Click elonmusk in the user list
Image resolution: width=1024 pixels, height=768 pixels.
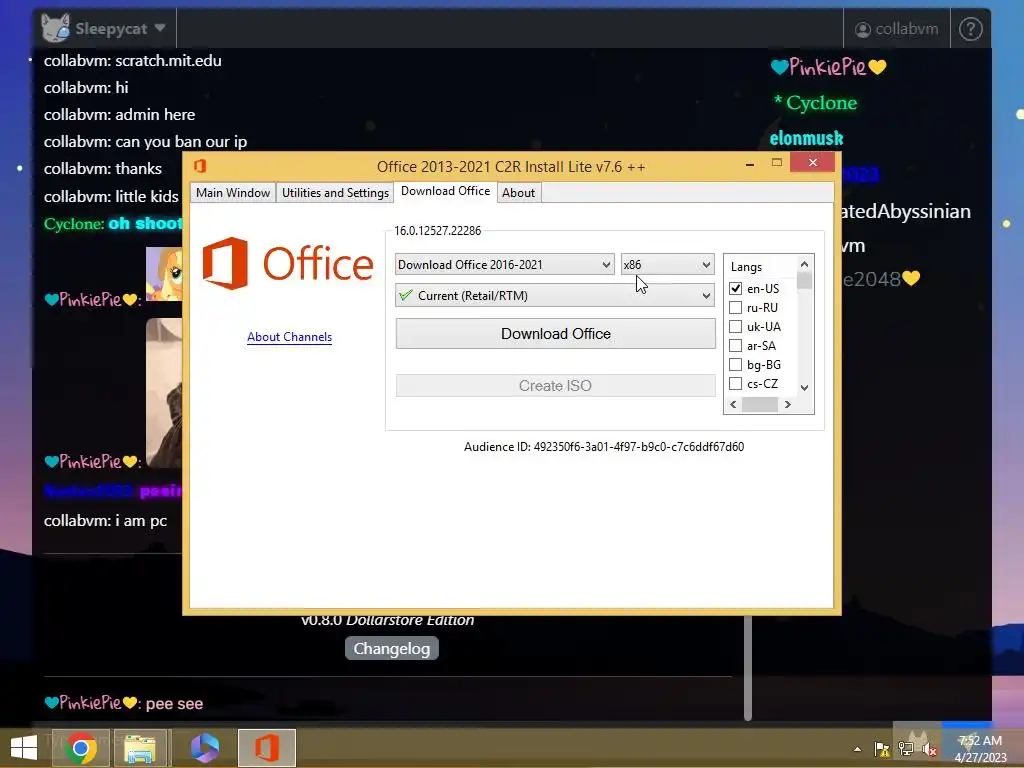point(807,138)
